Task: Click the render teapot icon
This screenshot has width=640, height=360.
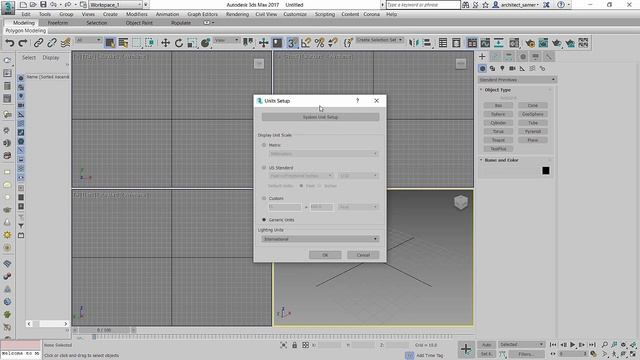Action: pyautogui.click(x=556, y=42)
